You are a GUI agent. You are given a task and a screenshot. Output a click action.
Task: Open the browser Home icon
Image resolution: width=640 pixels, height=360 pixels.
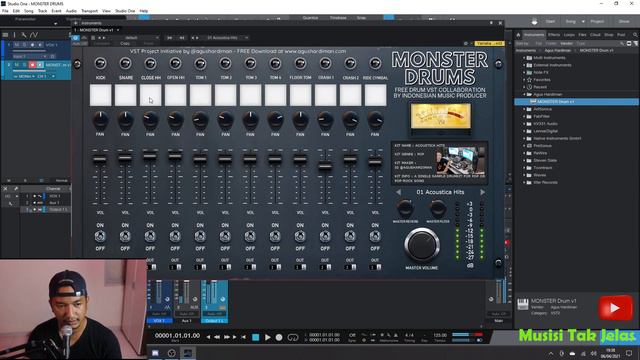coord(518,35)
